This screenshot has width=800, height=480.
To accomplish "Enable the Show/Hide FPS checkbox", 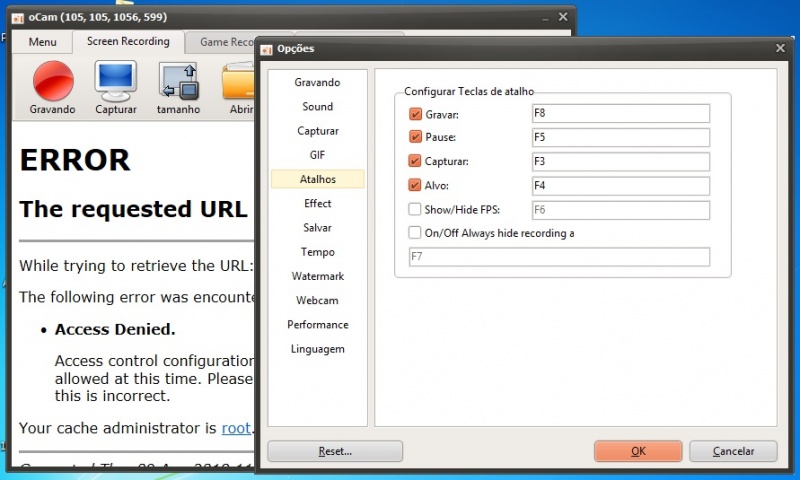I will pos(415,209).
